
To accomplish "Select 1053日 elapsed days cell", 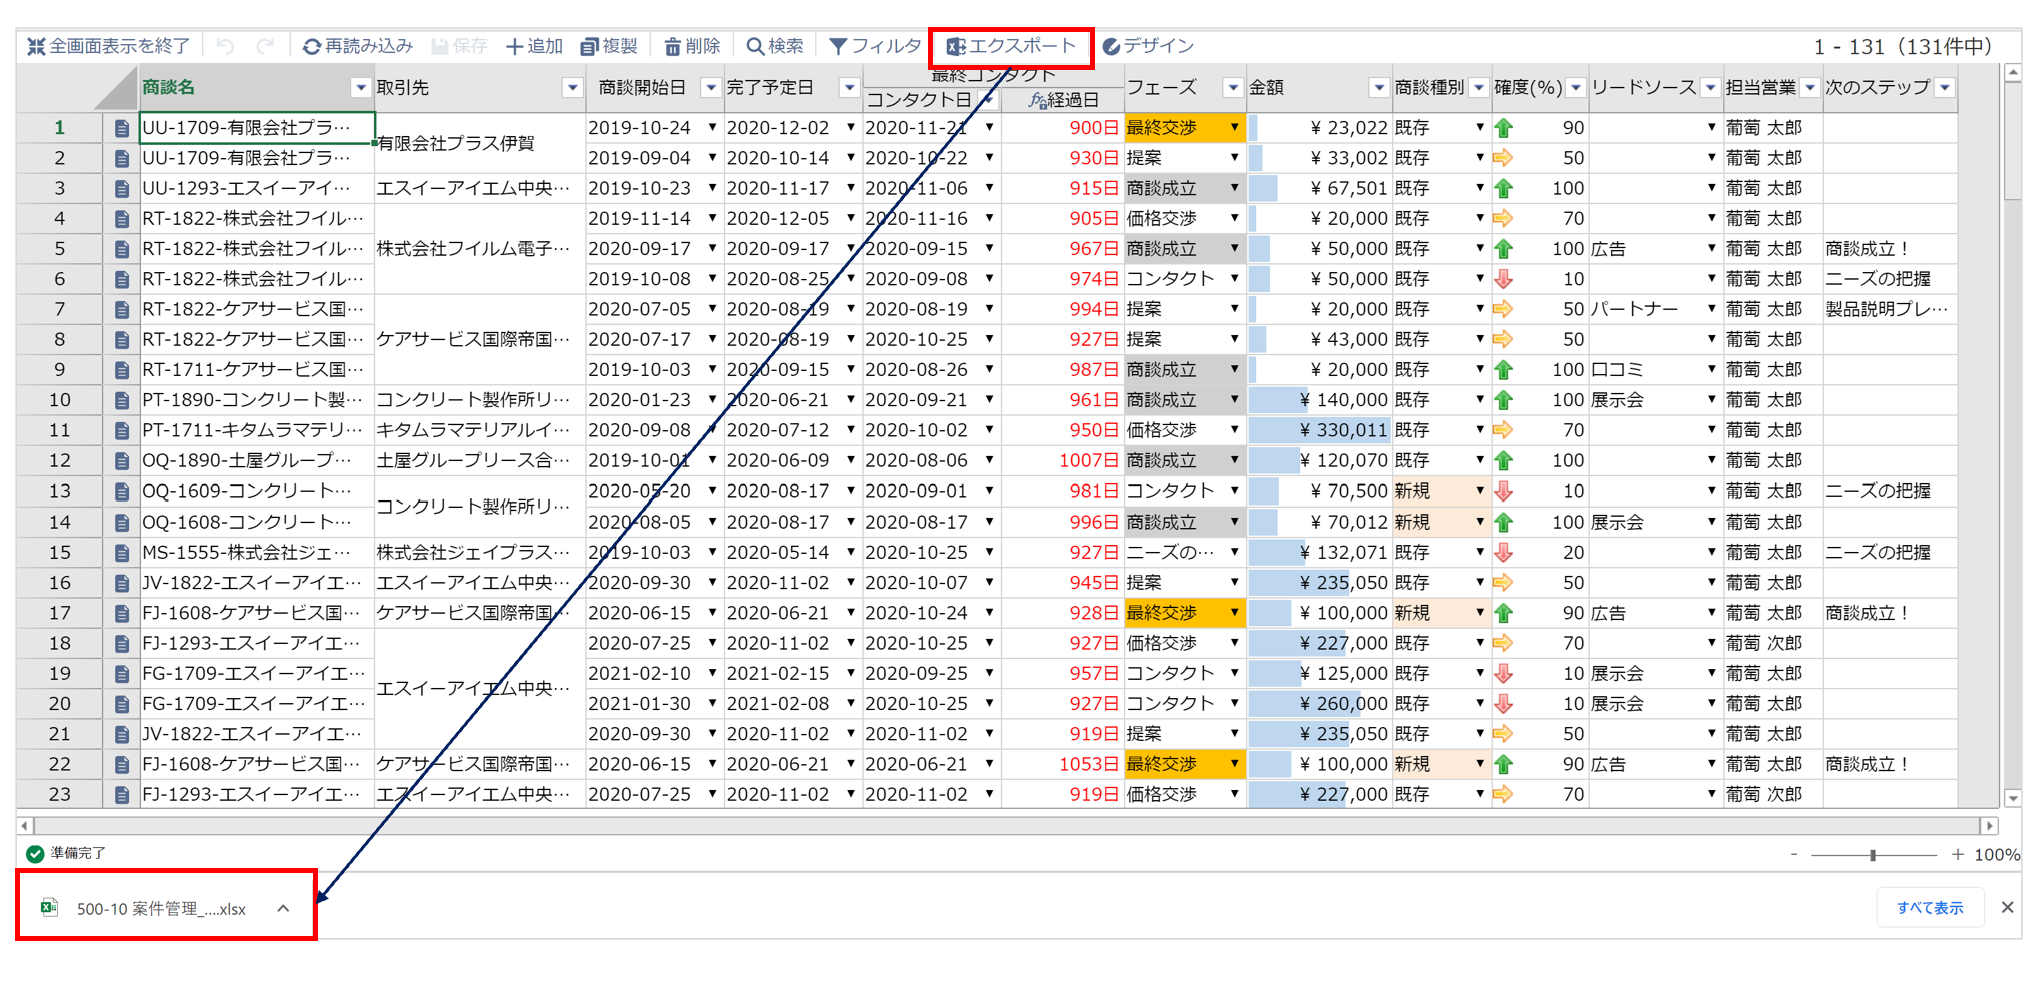I will [1062, 764].
